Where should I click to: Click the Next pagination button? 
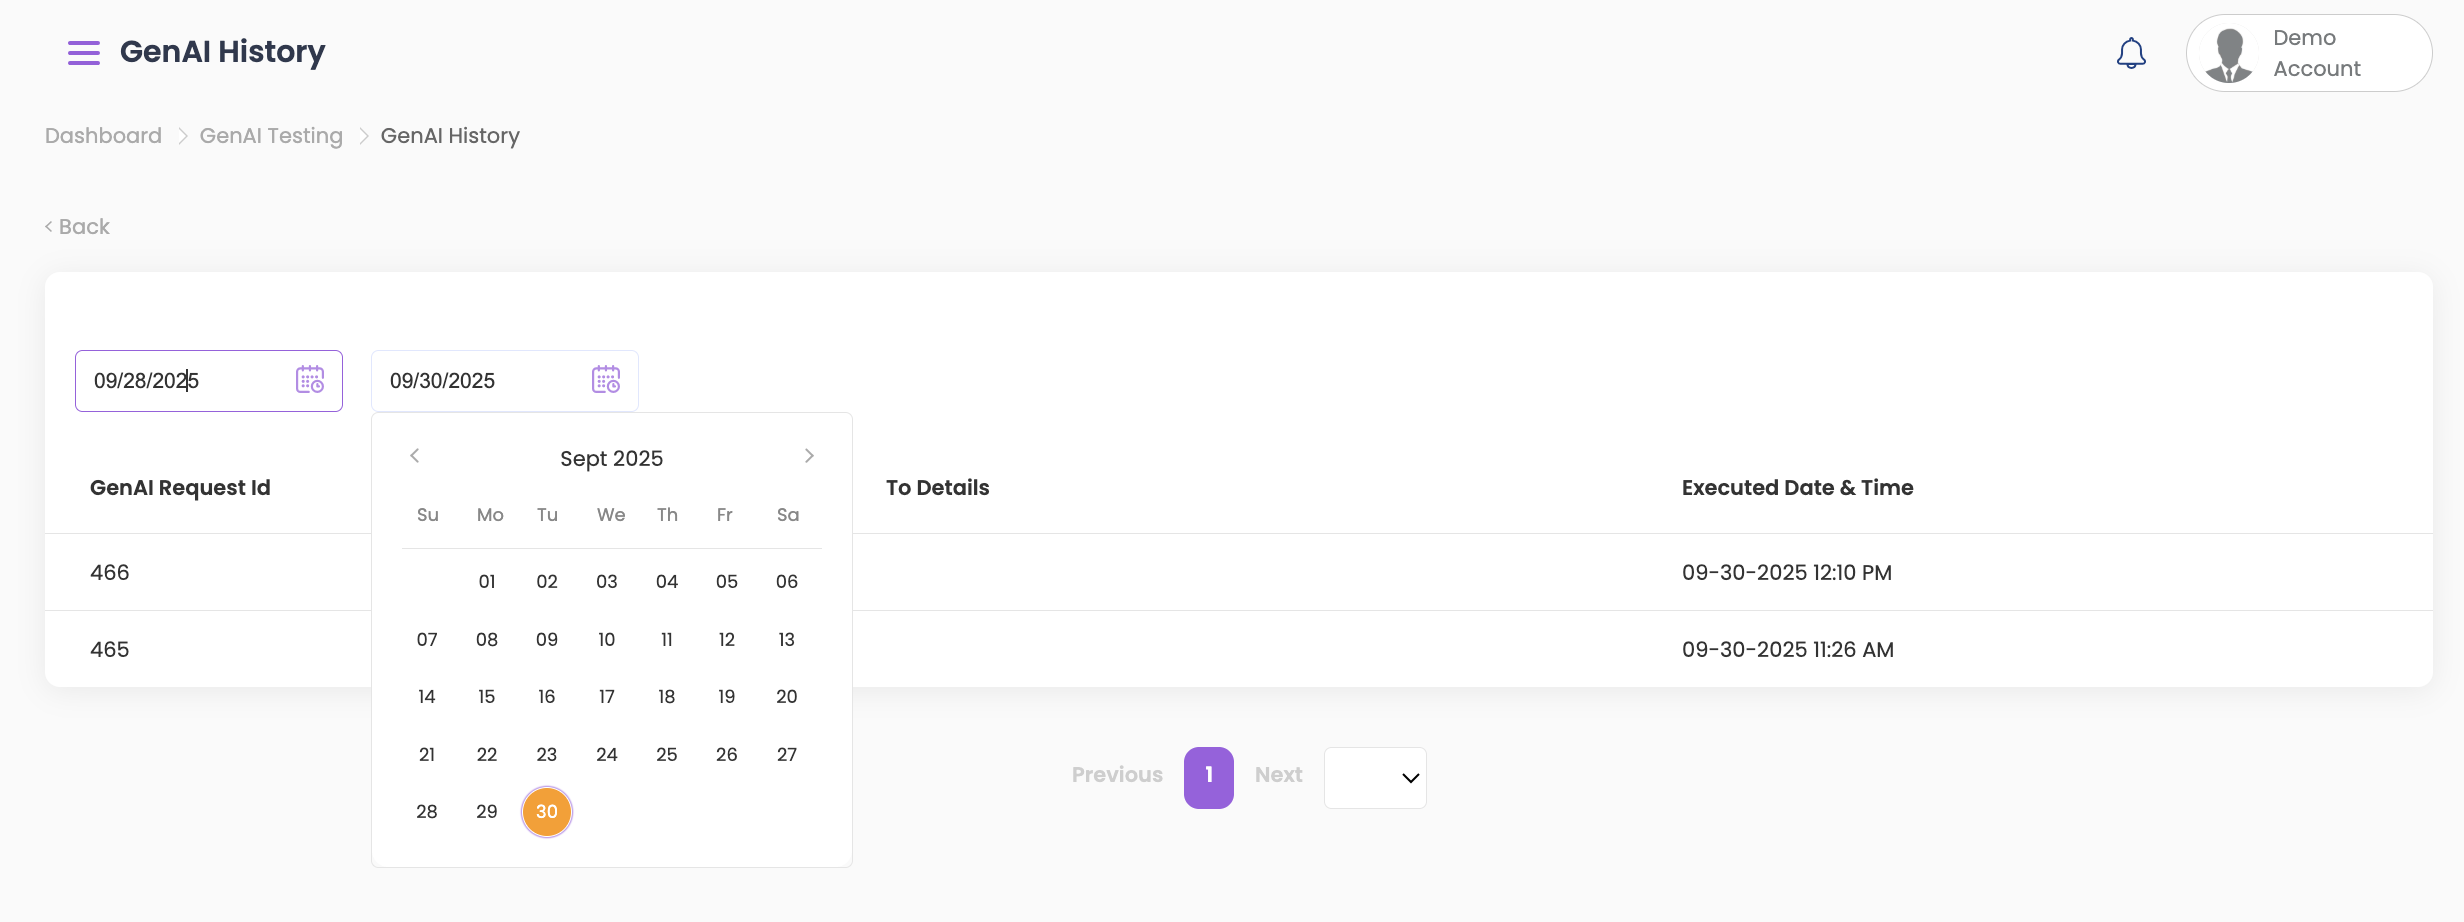(1278, 775)
